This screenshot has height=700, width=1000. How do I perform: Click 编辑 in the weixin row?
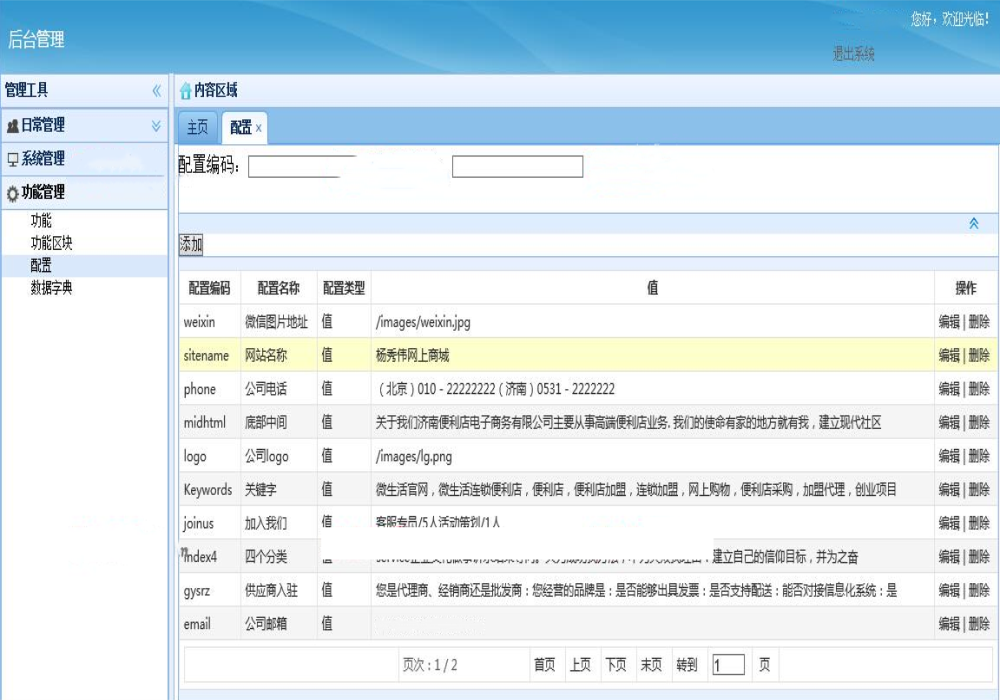[x=949, y=322]
